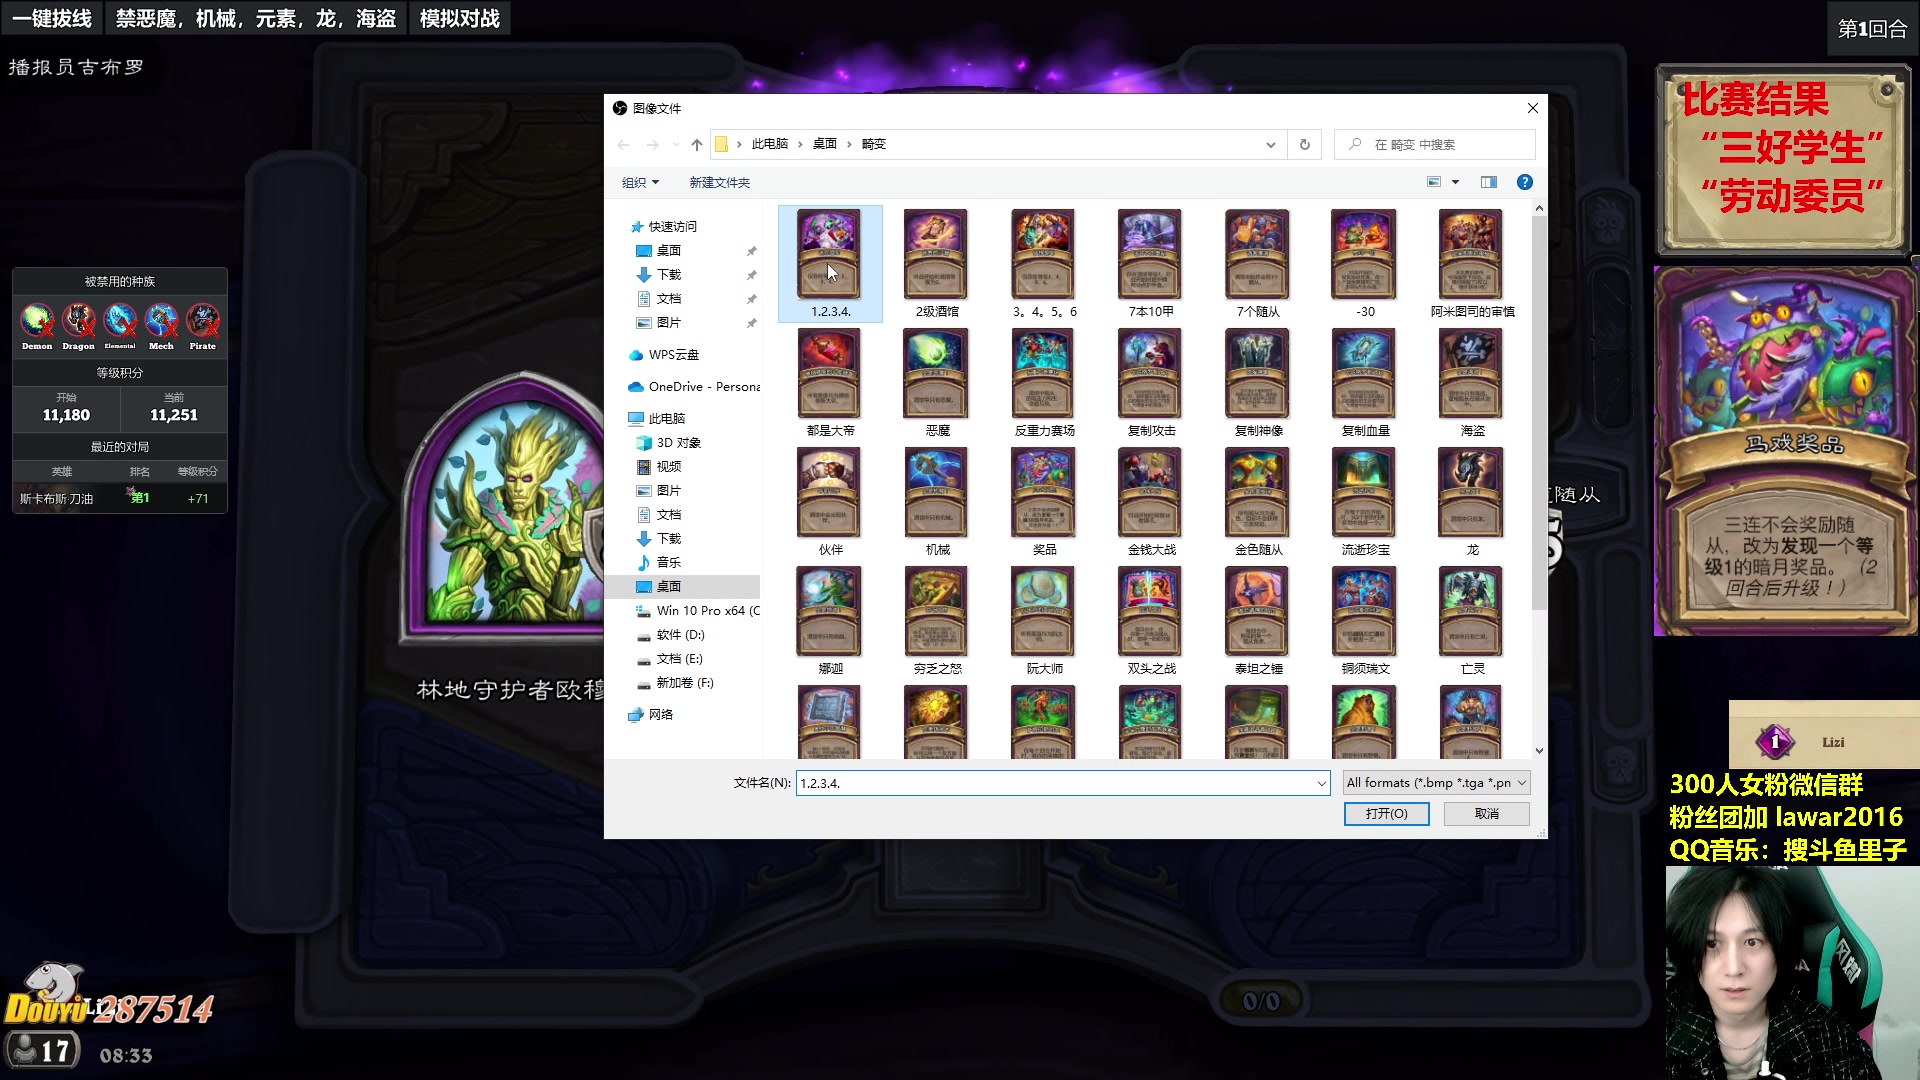This screenshot has width=1920, height=1080.
Task: Select the 7个随从 file thumbnail
Action: (x=1258, y=263)
